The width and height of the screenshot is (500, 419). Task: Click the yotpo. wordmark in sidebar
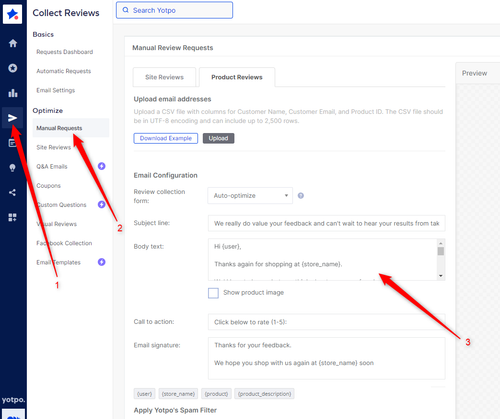coord(13,399)
